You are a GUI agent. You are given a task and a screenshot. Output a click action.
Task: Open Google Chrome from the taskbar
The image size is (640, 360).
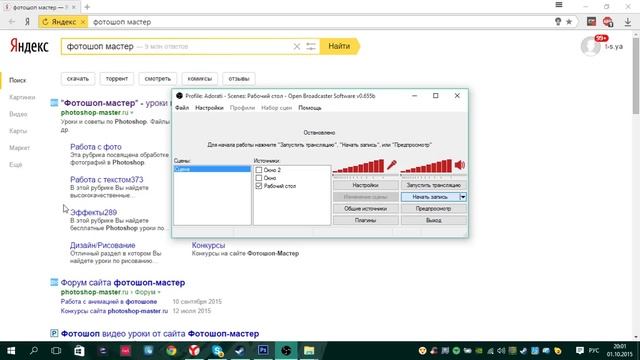point(171,351)
